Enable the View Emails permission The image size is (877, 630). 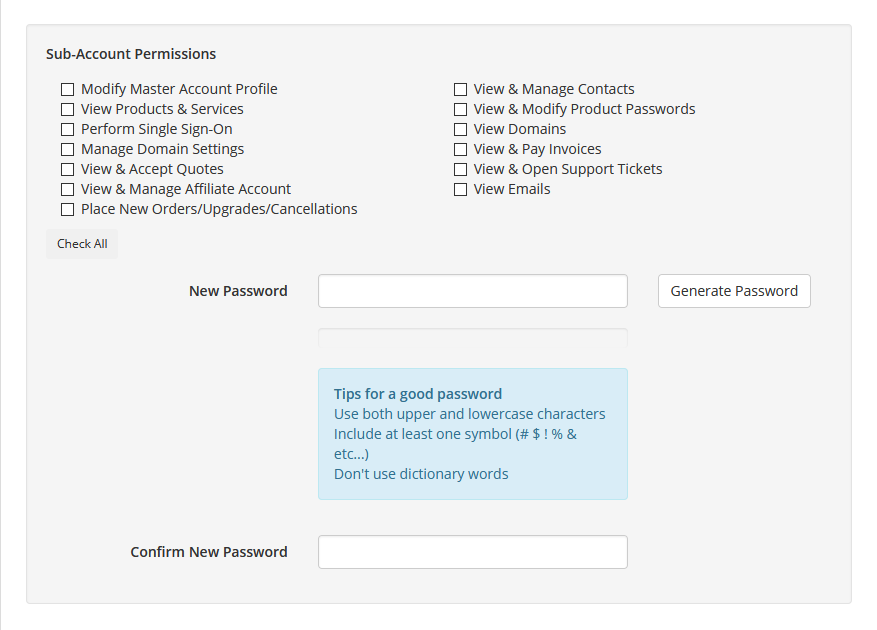[460, 189]
